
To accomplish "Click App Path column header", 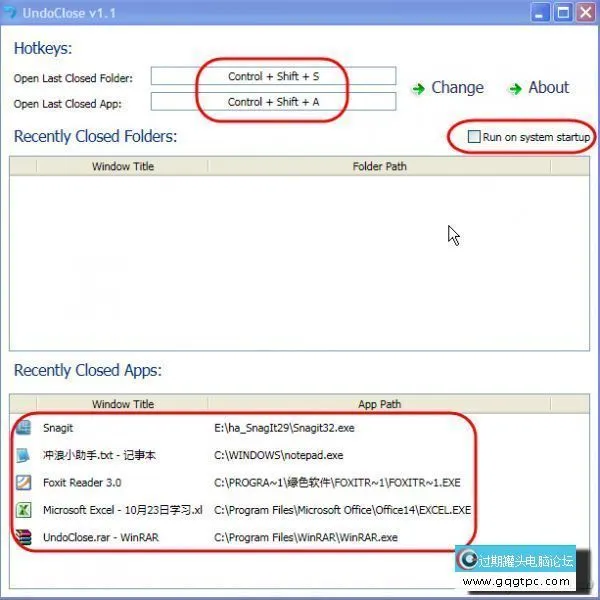I will pyautogui.click(x=379, y=404).
